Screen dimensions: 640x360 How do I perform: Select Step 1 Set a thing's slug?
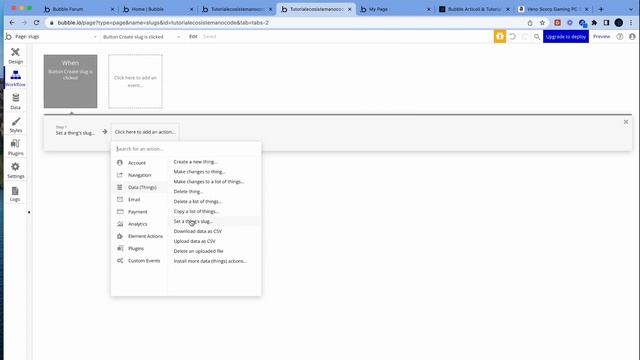(75, 131)
